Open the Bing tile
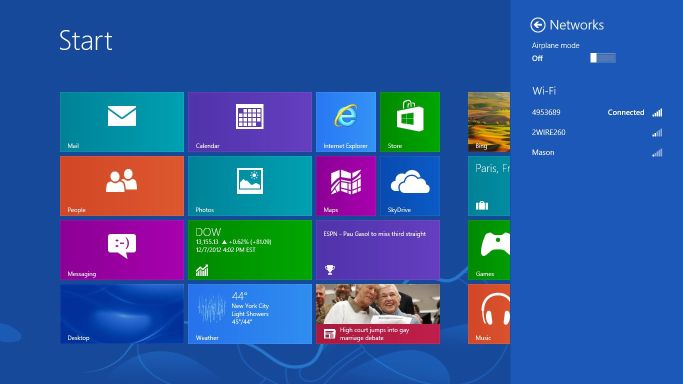Image resolution: width=683 pixels, height=384 pixels. 489,122
